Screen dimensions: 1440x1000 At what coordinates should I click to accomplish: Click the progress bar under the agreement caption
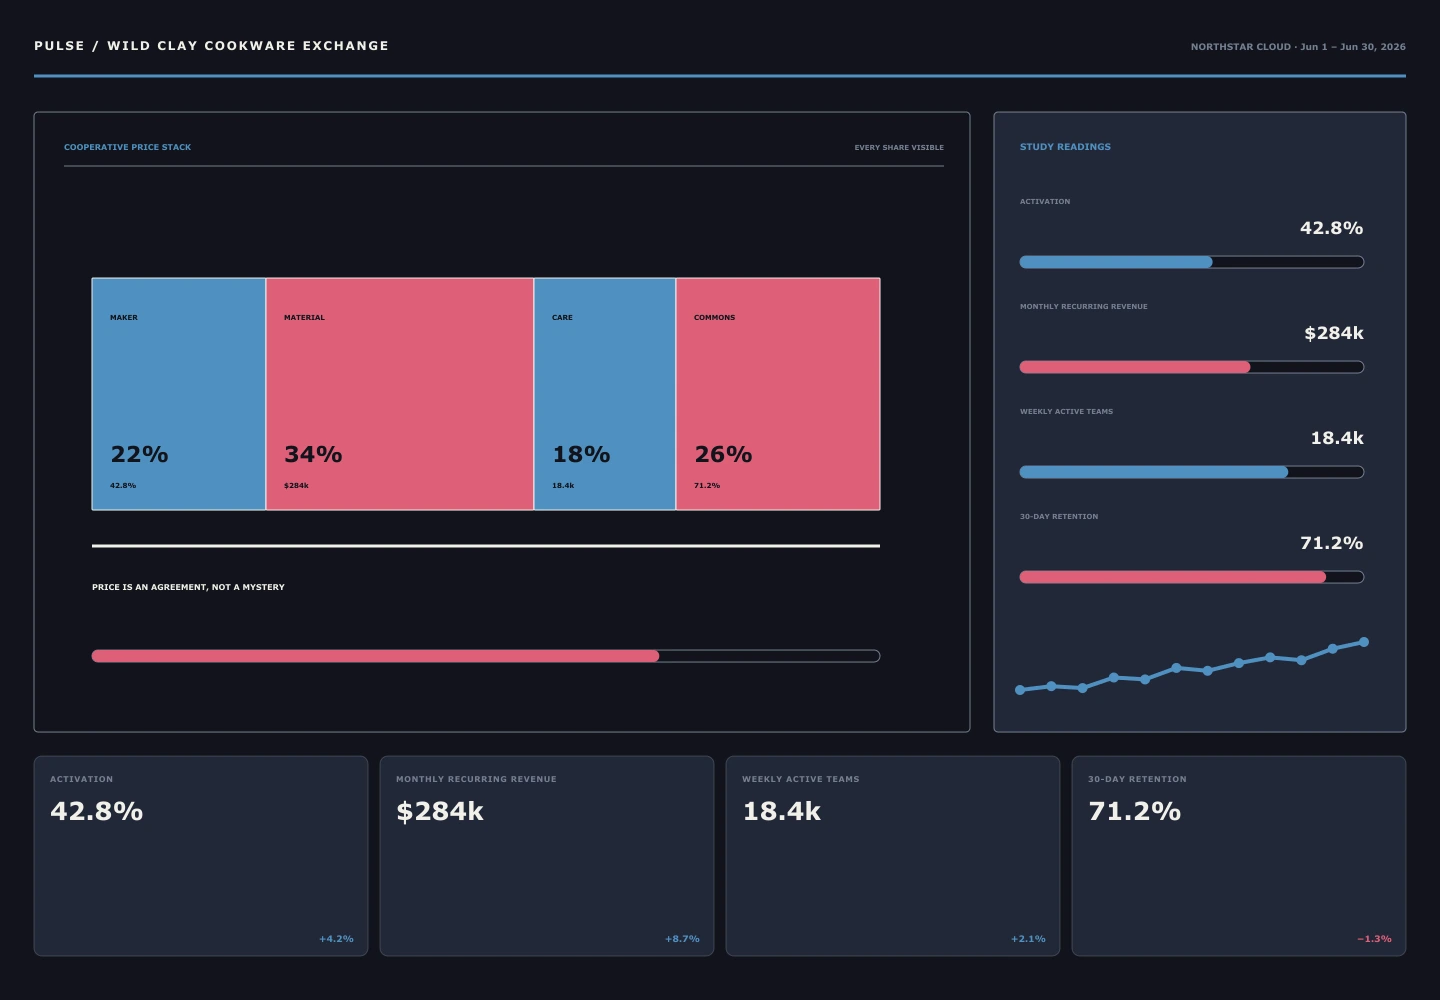486,656
